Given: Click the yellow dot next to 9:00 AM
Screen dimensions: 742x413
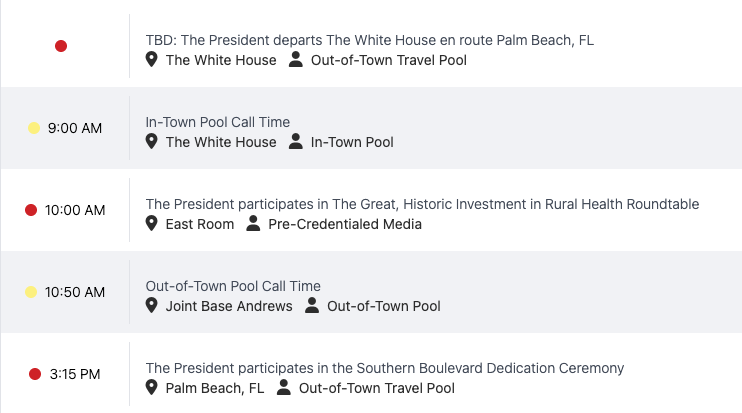Looking at the screenshot, I should 33,128.
